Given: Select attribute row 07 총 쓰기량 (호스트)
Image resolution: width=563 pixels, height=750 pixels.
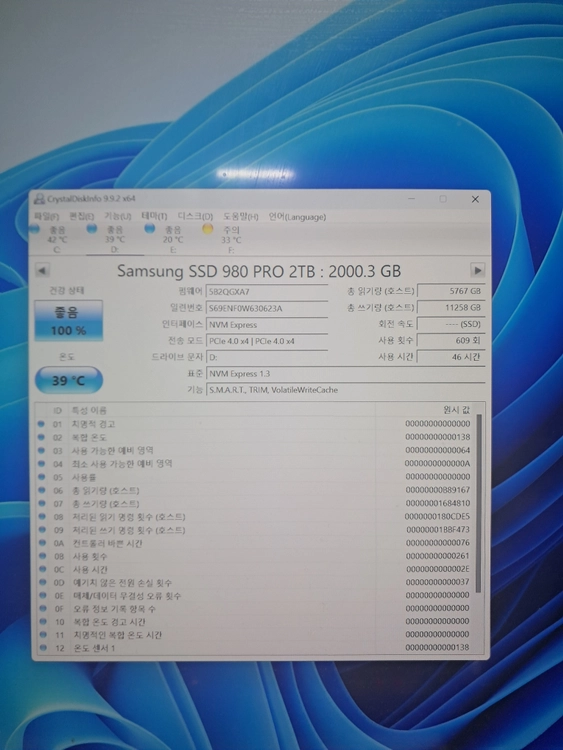Looking at the screenshot, I should click(x=255, y=503).
